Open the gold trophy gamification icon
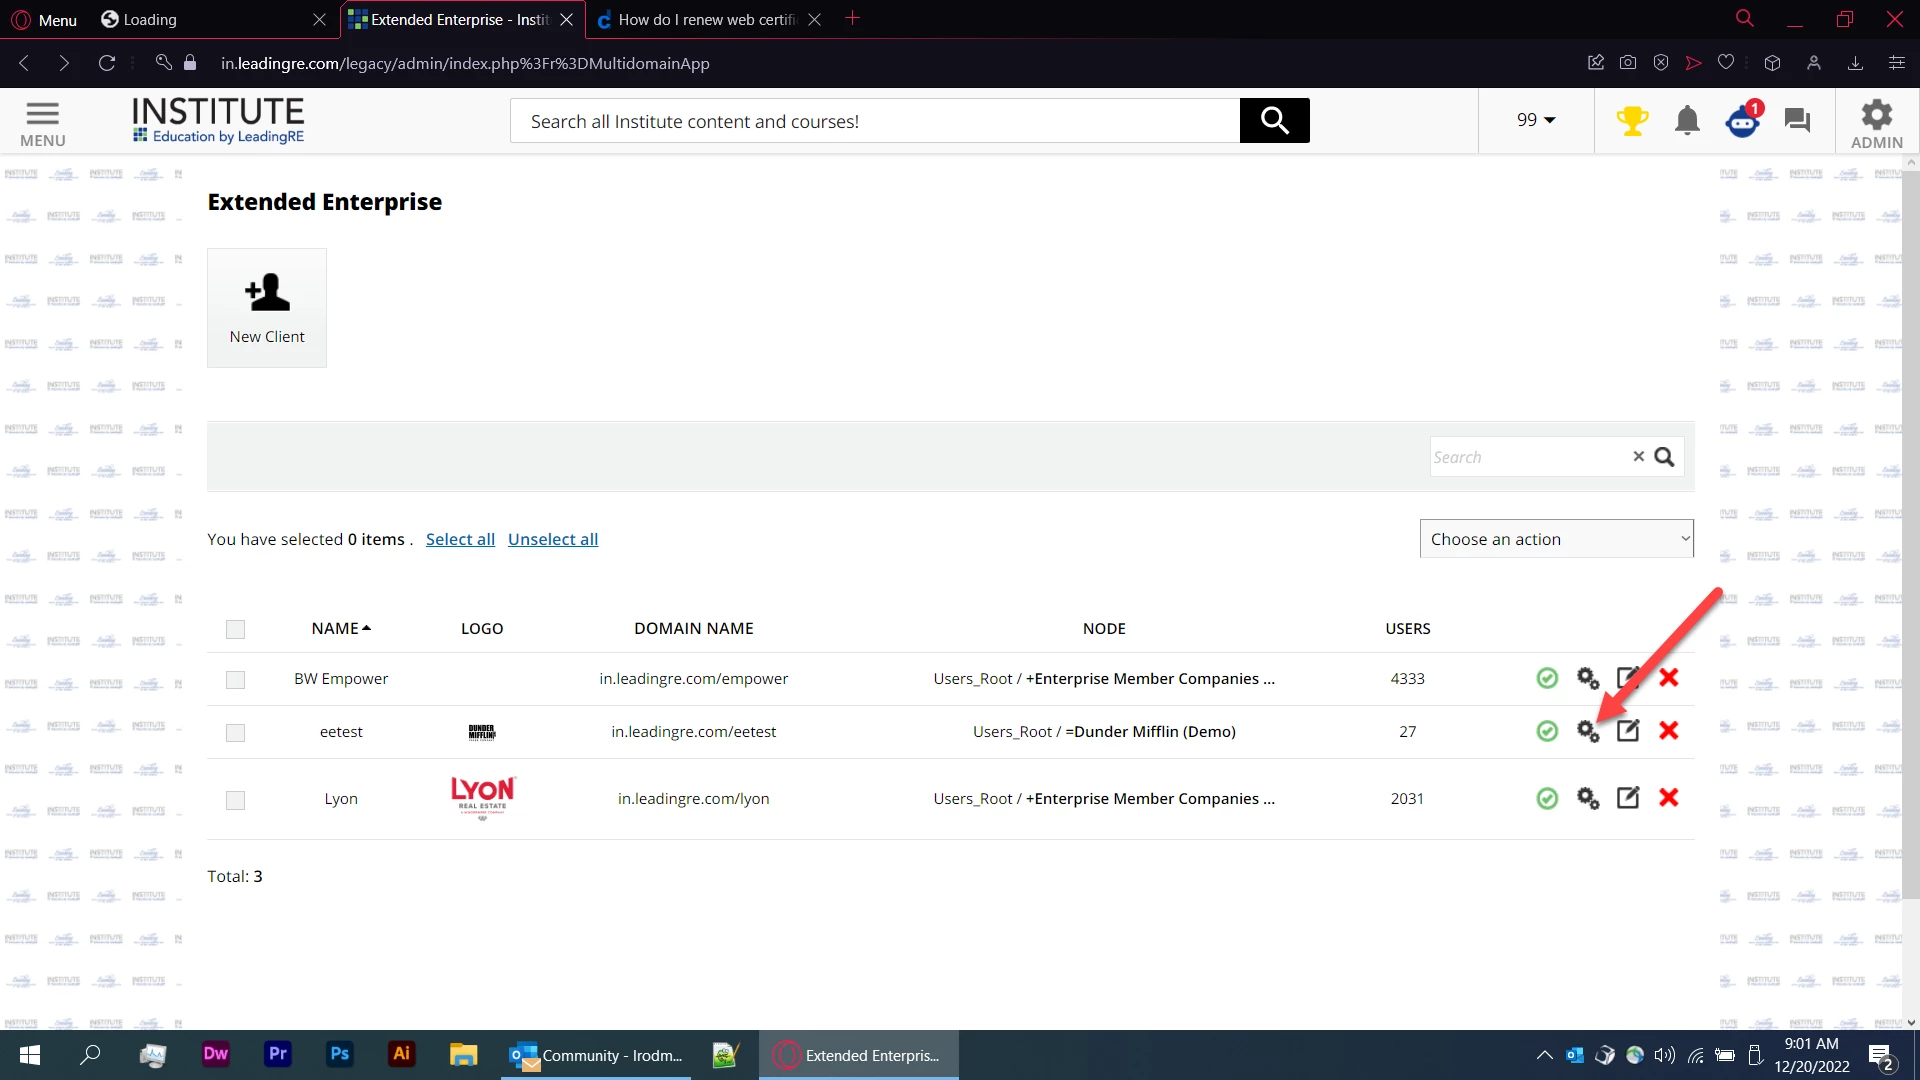1920x1080 pixels. 1632,121
